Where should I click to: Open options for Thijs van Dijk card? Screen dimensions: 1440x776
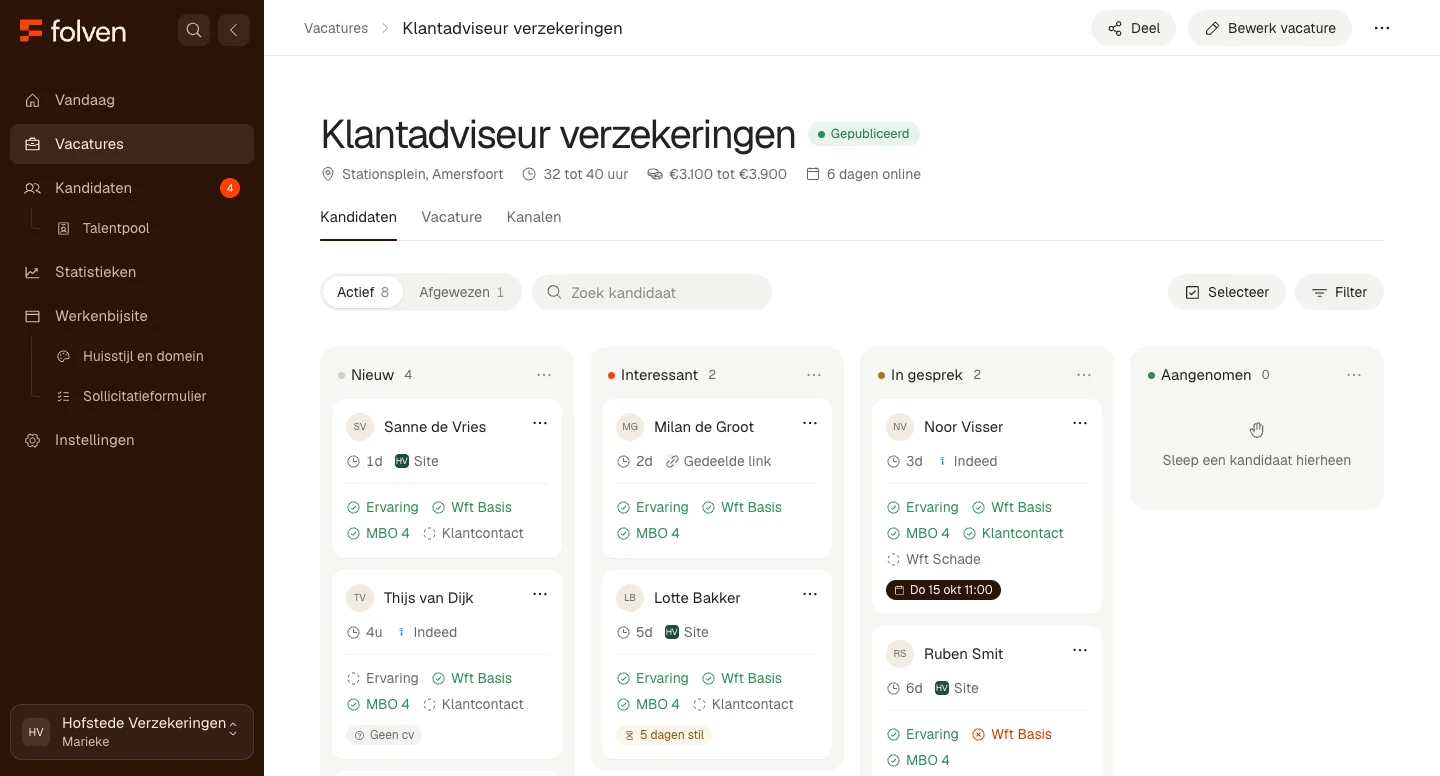(x=540, y=595)
